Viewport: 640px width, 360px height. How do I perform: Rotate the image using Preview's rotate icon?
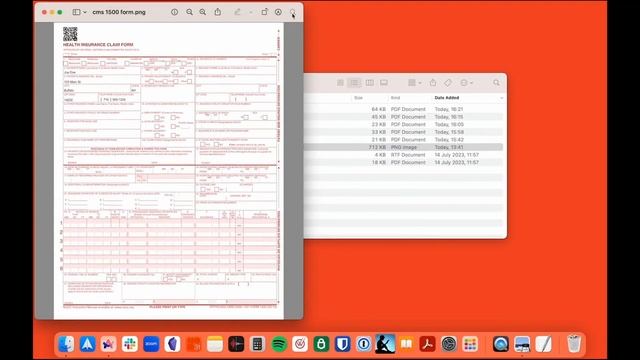pyautogui.click(x=264, y=12)
